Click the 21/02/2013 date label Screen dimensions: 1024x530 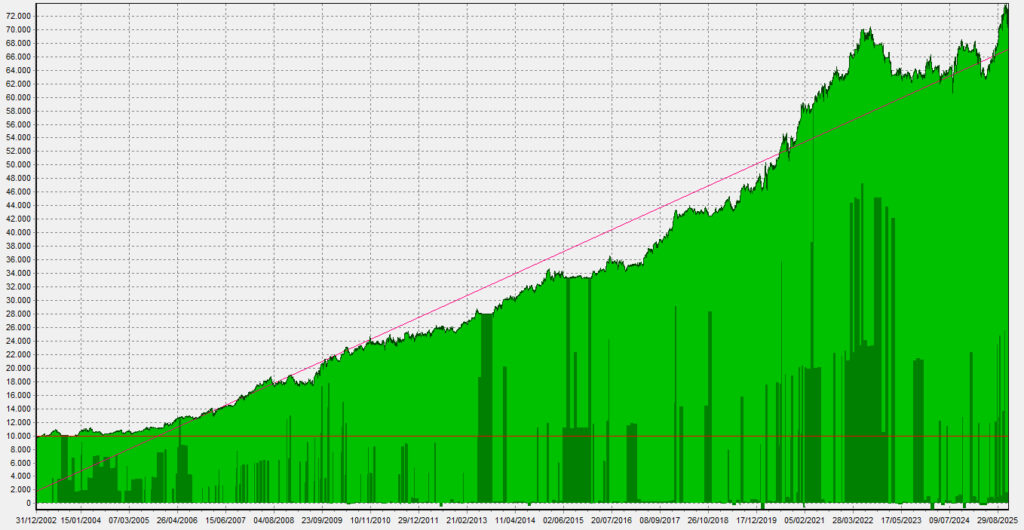click(467, 521)
